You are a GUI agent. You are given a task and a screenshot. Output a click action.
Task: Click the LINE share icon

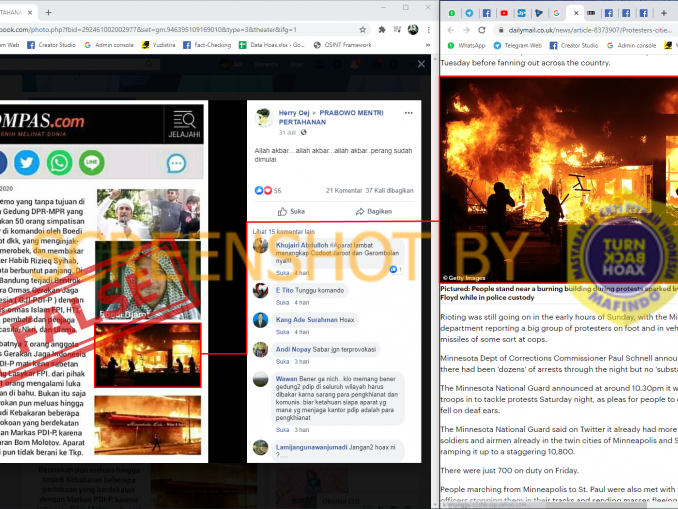(92, 163)
